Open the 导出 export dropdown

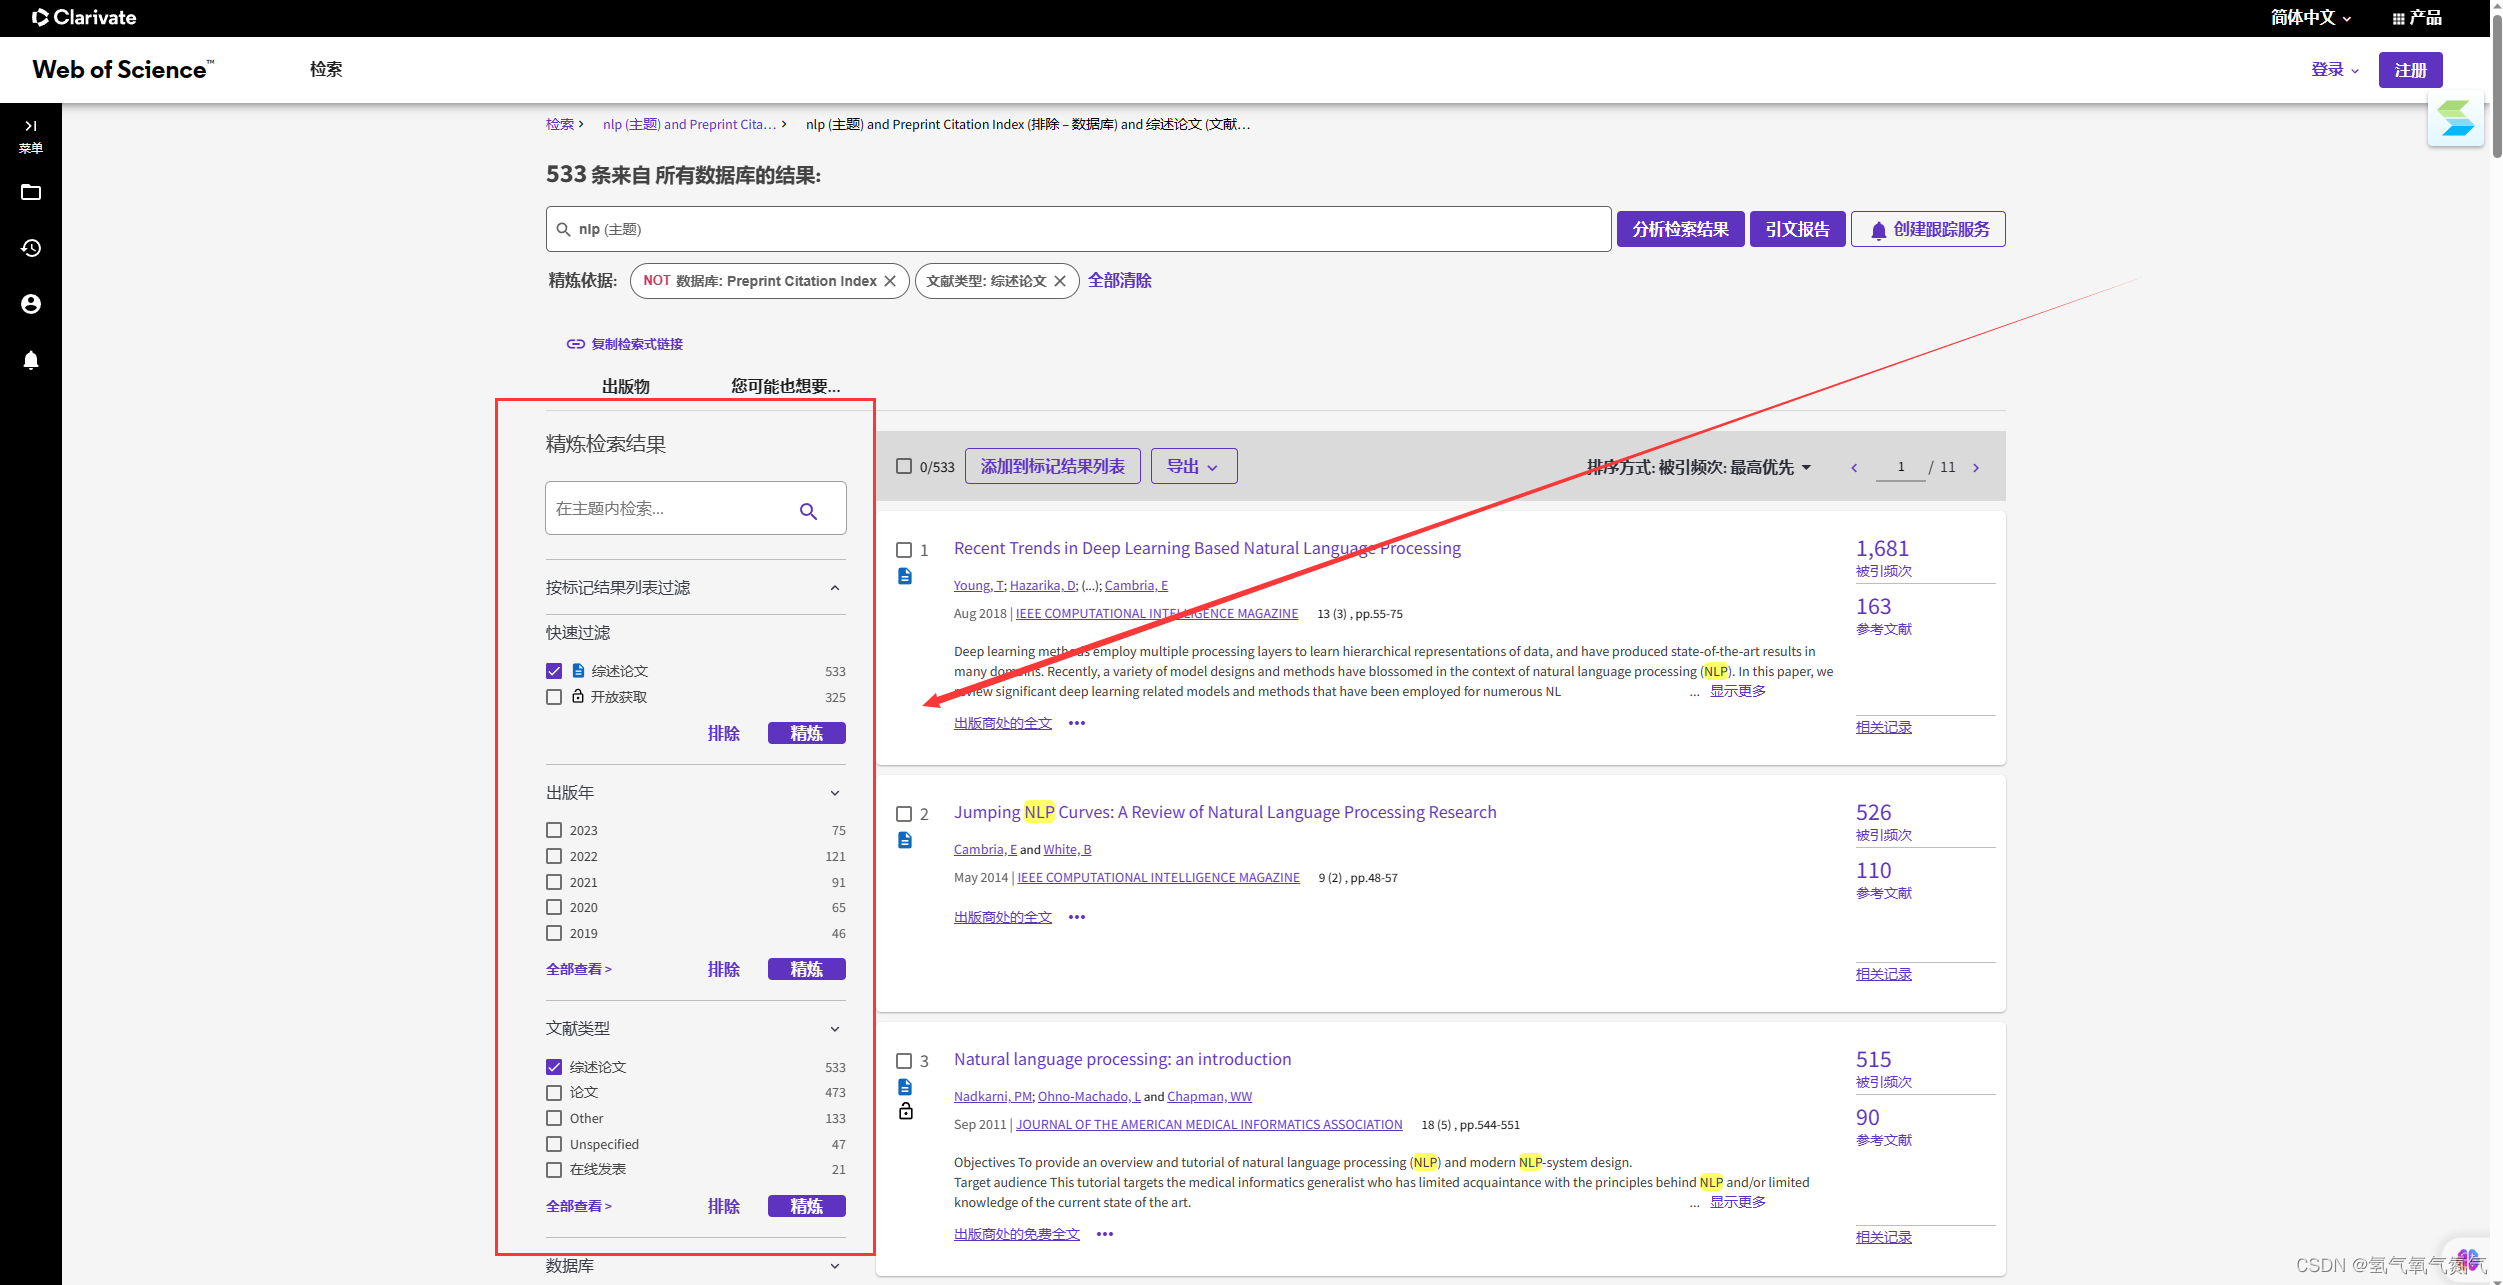pyautogui.click(x=1193, y=467)
